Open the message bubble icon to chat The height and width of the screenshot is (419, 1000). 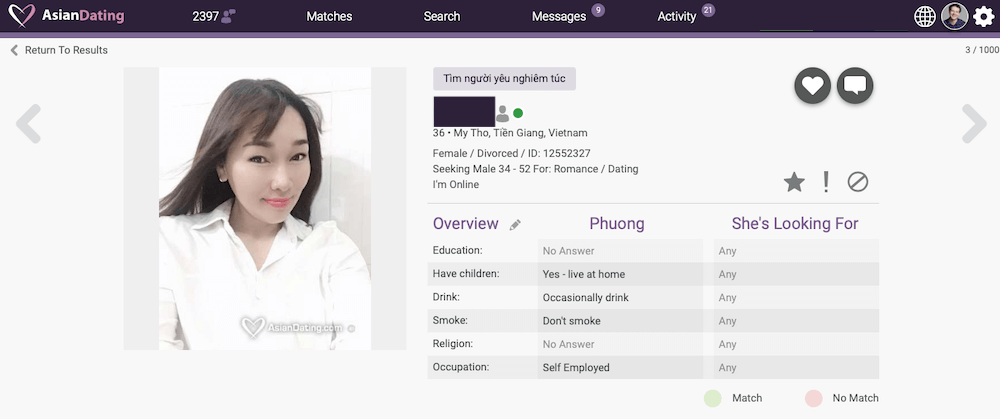click(855, 85)
